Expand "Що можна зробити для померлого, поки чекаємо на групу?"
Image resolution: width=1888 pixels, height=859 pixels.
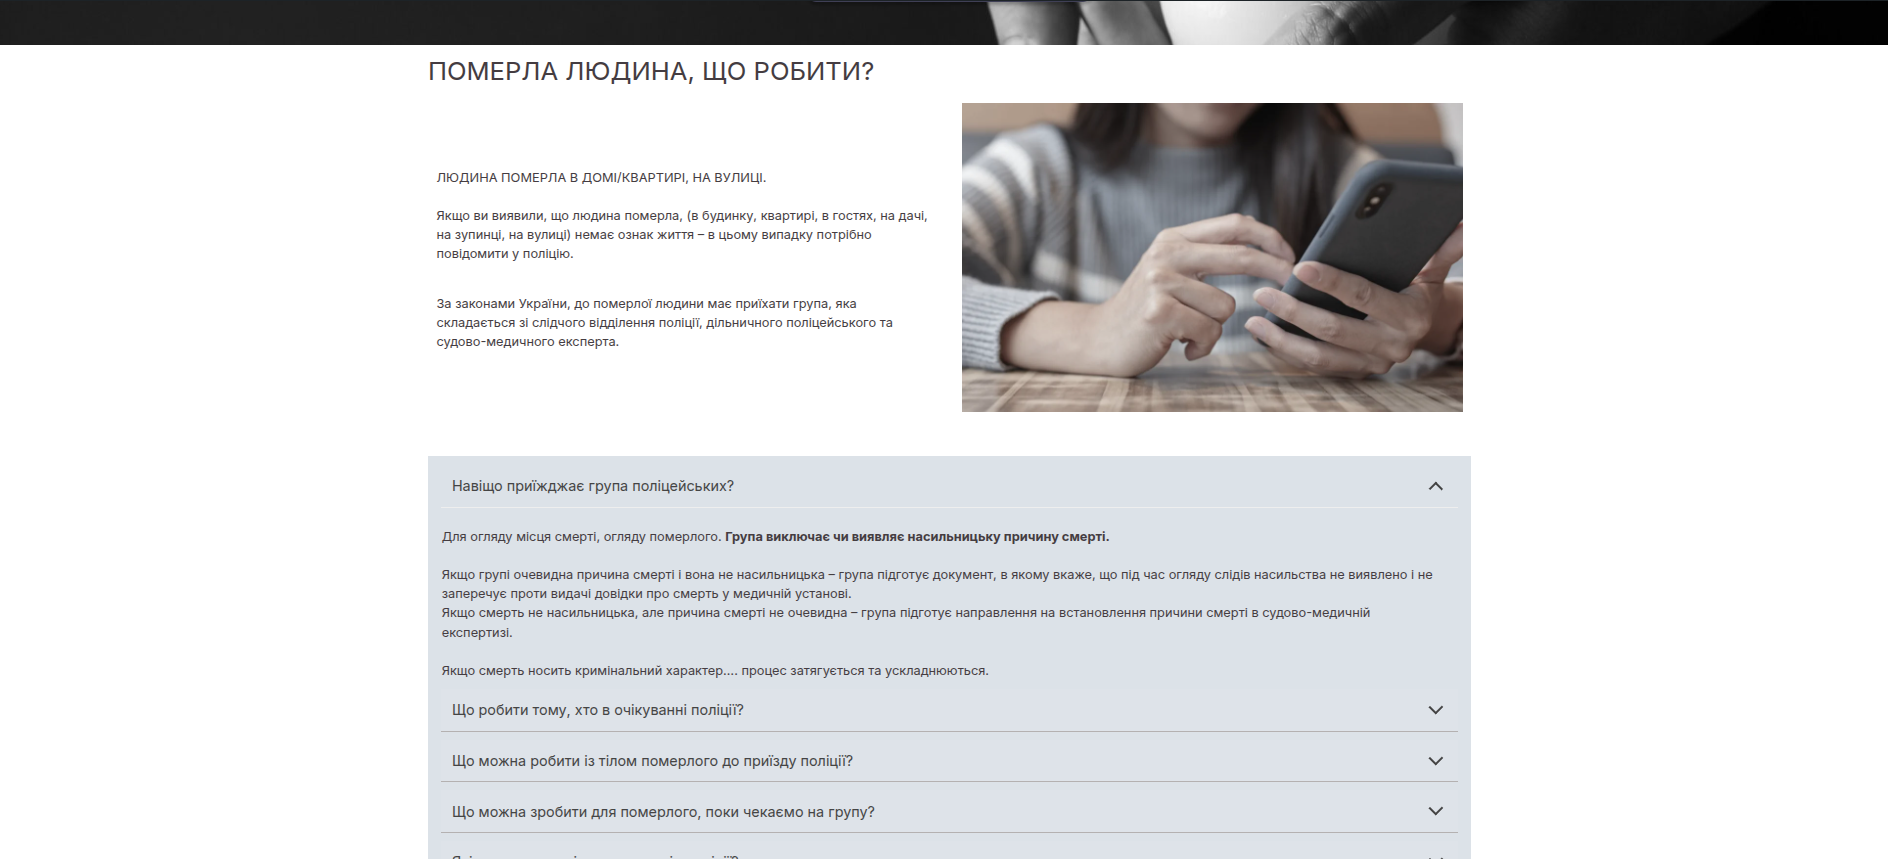[663, 812]
